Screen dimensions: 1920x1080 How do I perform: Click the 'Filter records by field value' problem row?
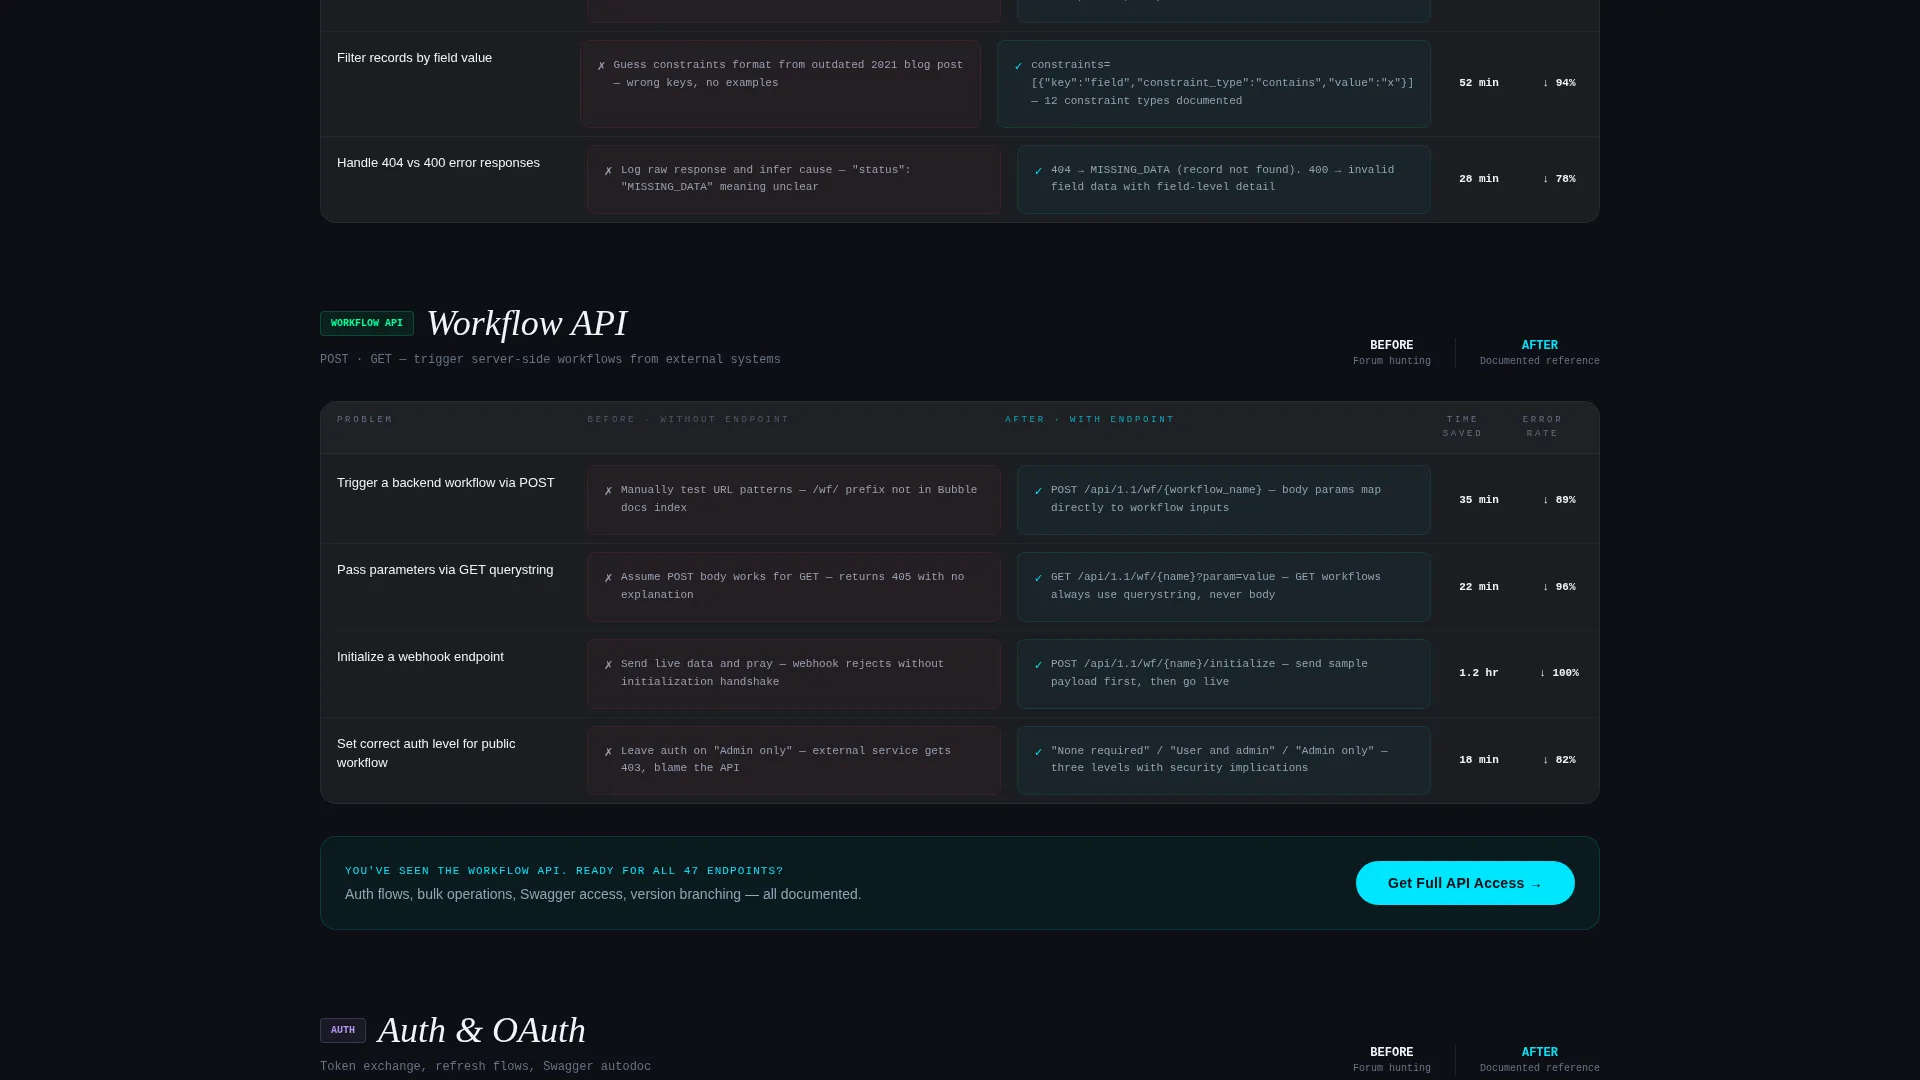960,84
